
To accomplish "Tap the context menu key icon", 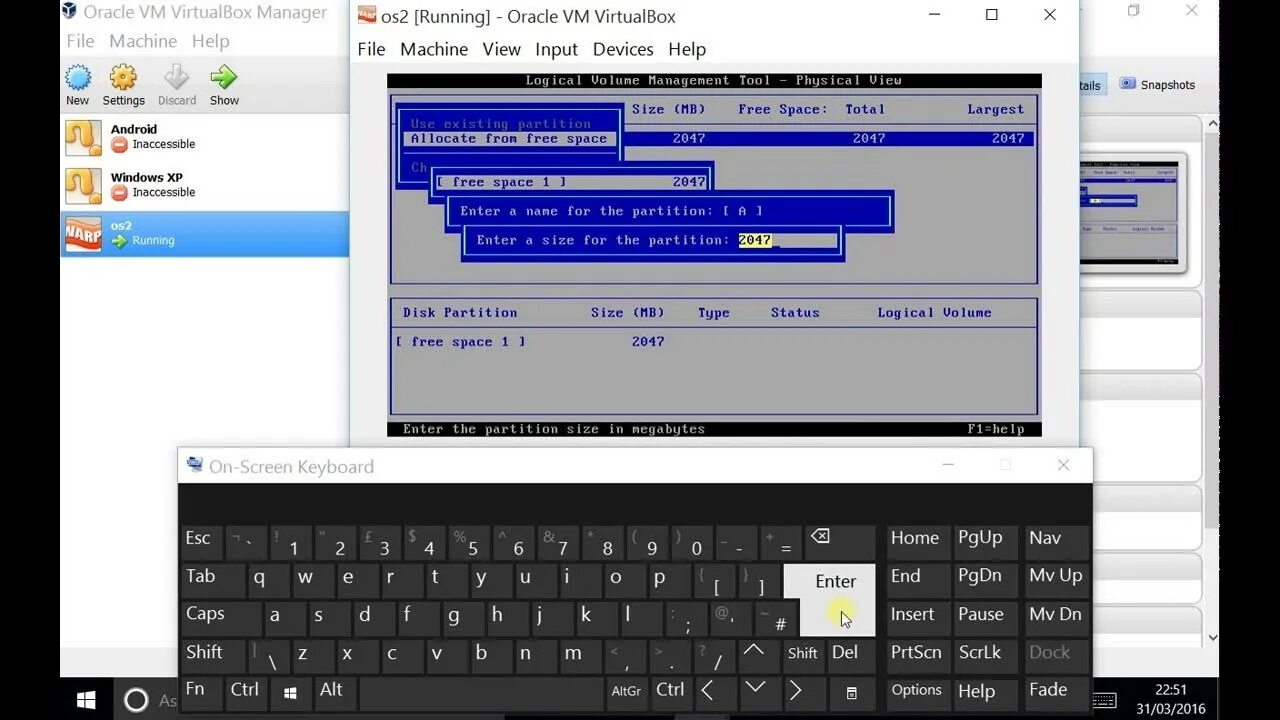I will (x=851, y=692).
